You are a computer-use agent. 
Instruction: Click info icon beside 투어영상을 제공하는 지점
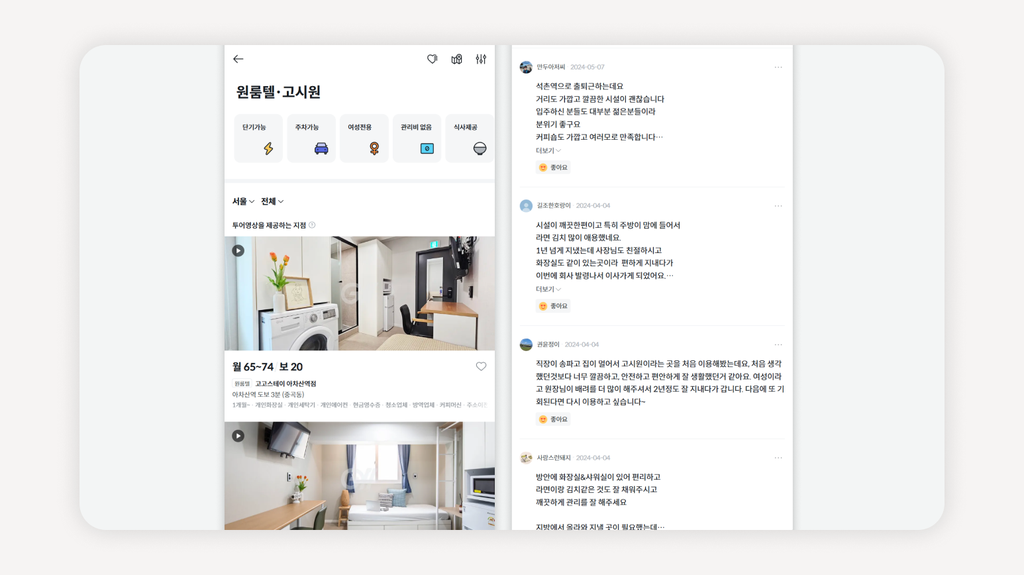(312, 225)
